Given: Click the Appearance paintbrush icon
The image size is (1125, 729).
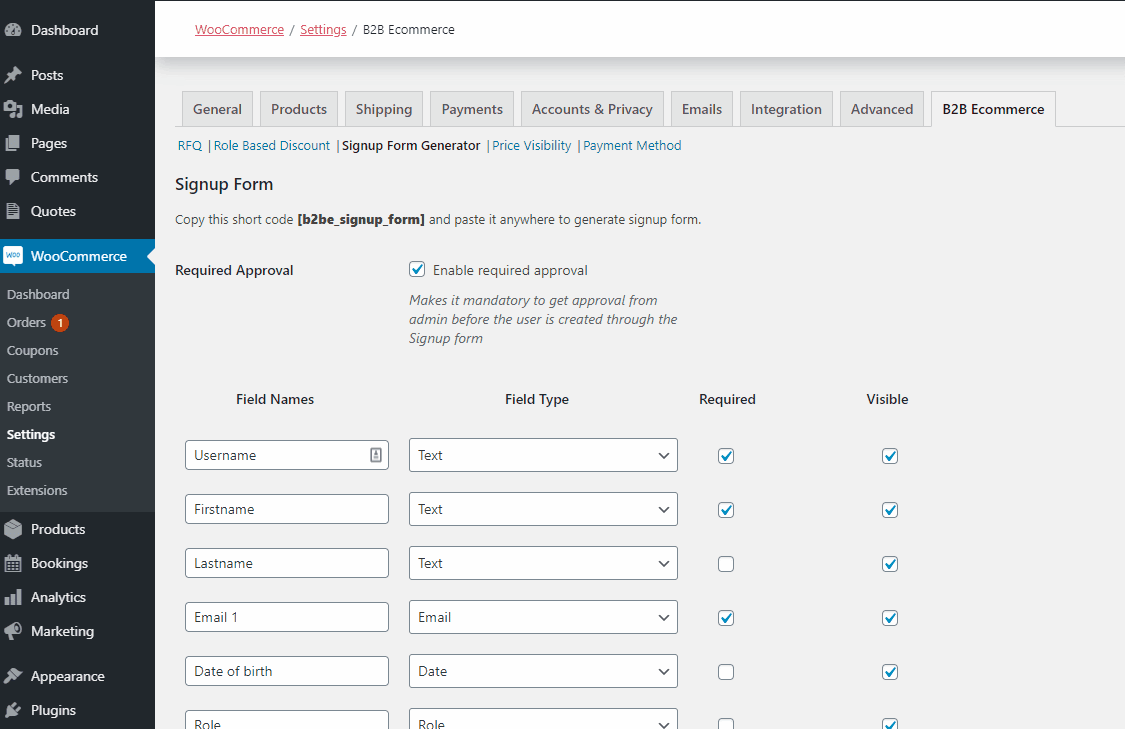Looking at the screenshot, I should click(13, 676).
